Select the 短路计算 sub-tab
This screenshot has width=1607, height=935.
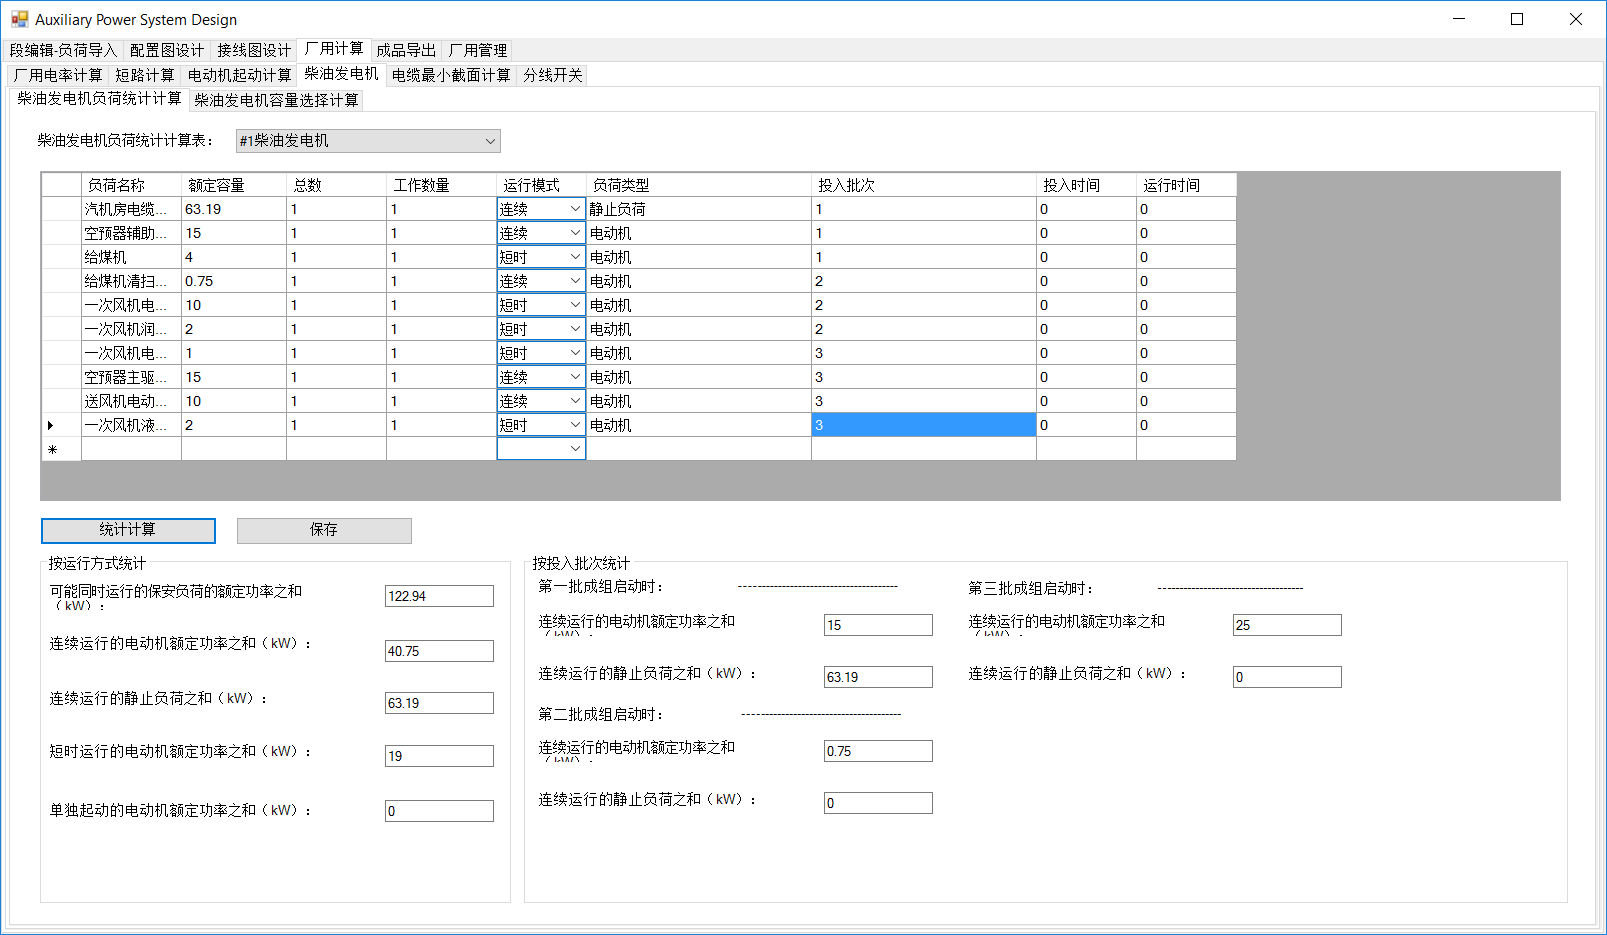pos(144,75)
